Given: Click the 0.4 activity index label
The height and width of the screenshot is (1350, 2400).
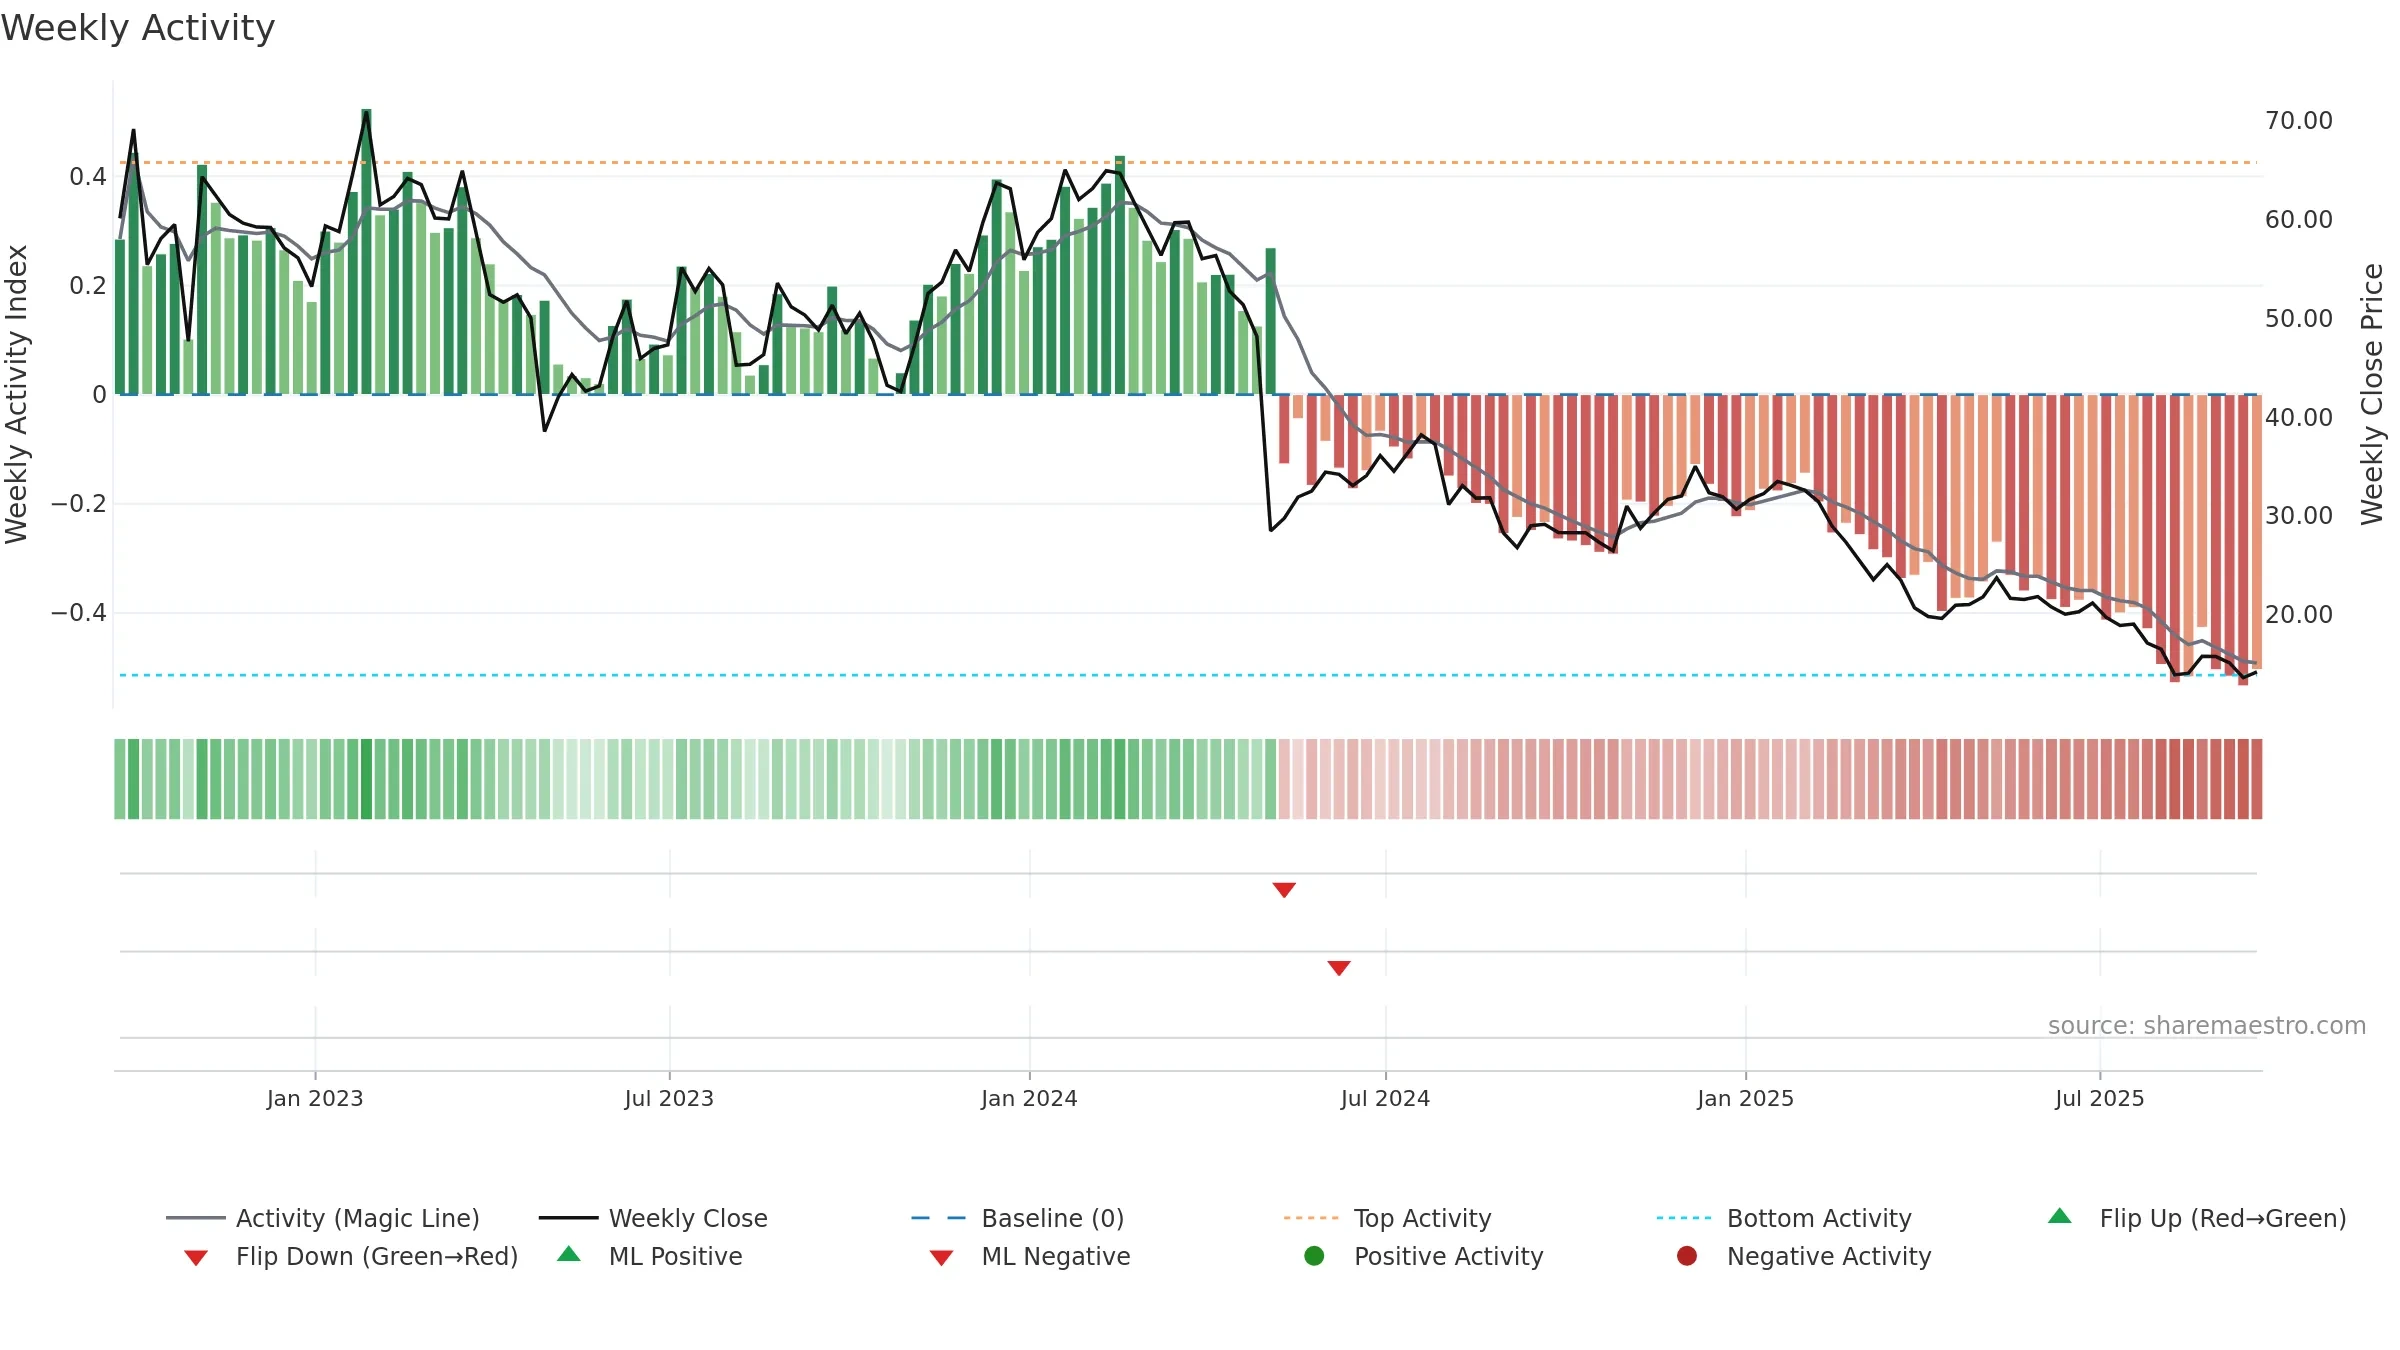Looking at the screenshot, I should (88, 177).
